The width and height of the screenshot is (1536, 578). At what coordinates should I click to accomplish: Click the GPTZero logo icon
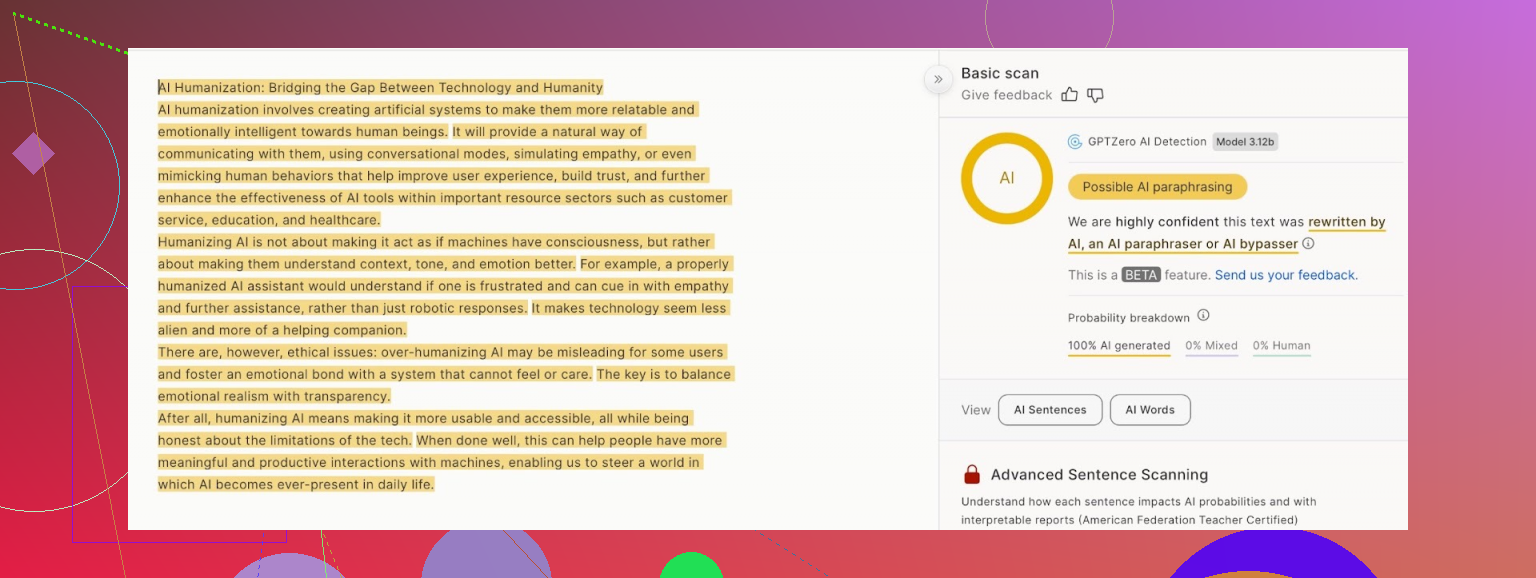[1075, 142]
